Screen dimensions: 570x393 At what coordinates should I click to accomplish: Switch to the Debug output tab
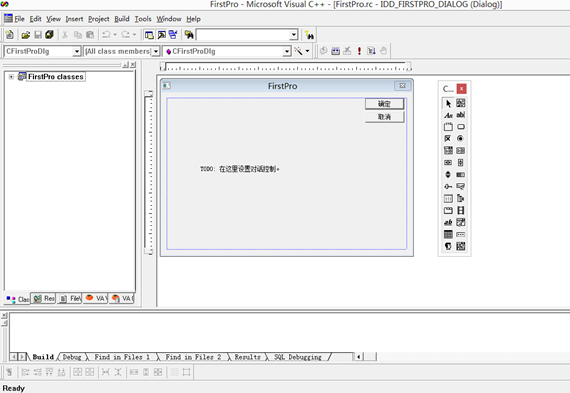[72, 357]
